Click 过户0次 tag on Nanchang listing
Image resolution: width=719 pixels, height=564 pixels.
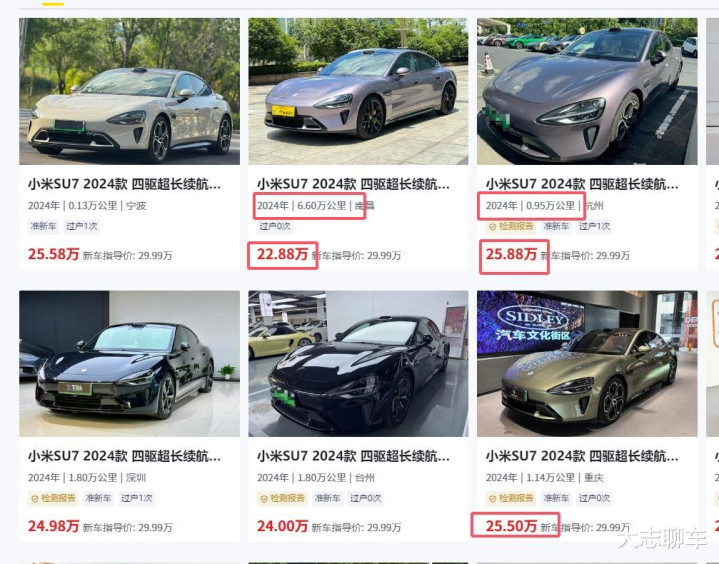pyautogui.click(x=275, y=227)
